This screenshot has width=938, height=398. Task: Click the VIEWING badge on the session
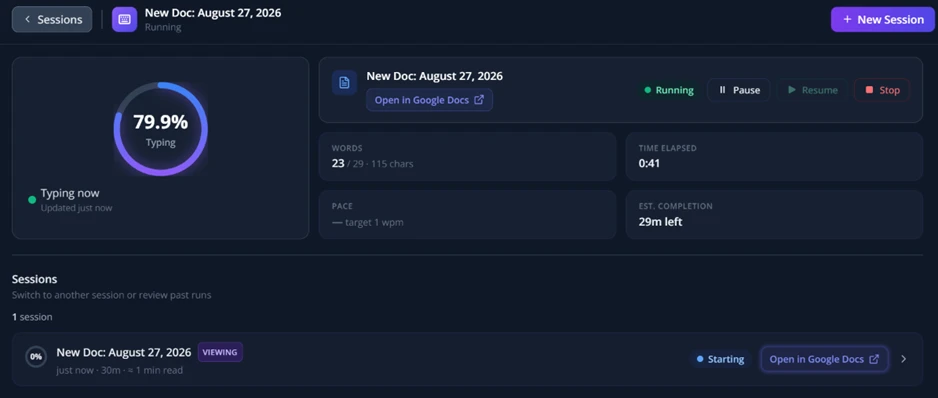(220, 352)
